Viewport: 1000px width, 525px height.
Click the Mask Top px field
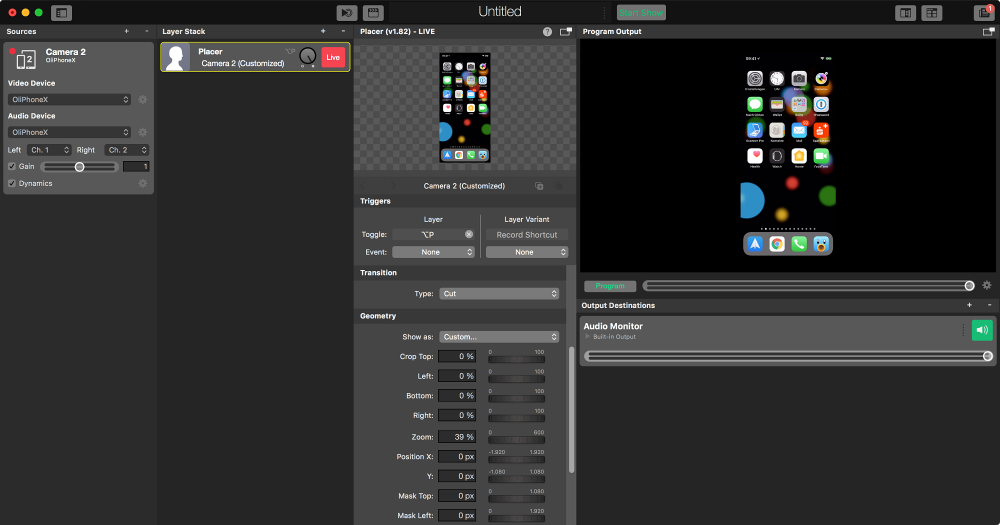tap(457, 496)
